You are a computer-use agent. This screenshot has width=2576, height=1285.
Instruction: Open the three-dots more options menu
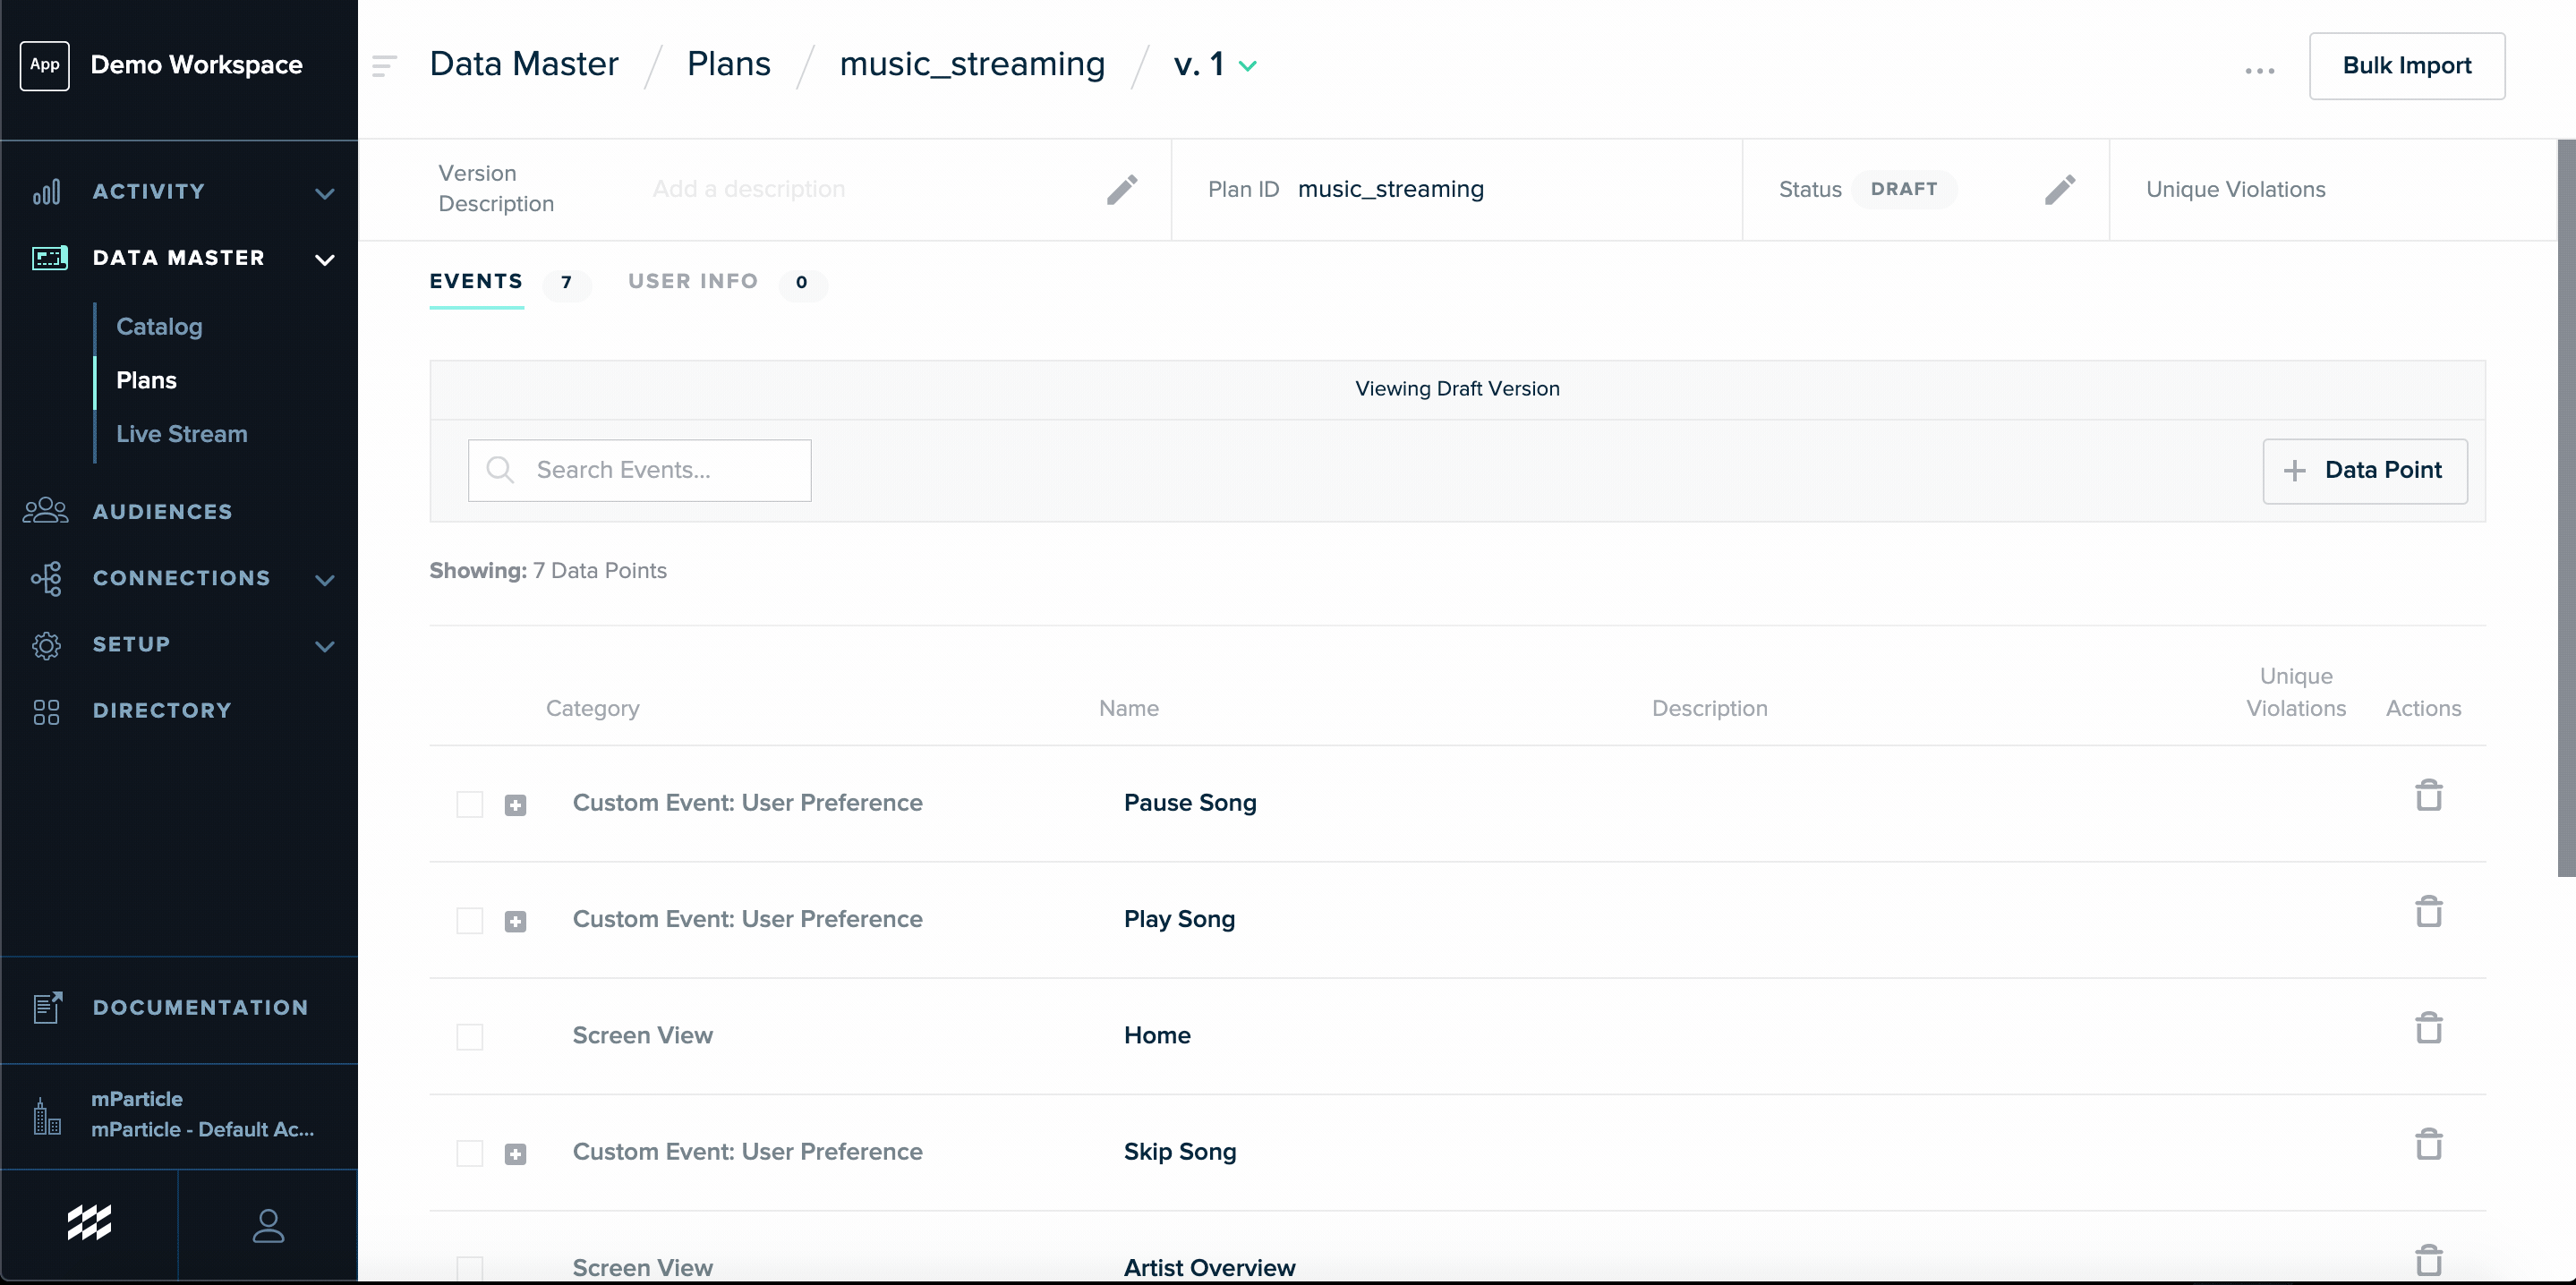pyautogui.click(x=2259, y=70)
